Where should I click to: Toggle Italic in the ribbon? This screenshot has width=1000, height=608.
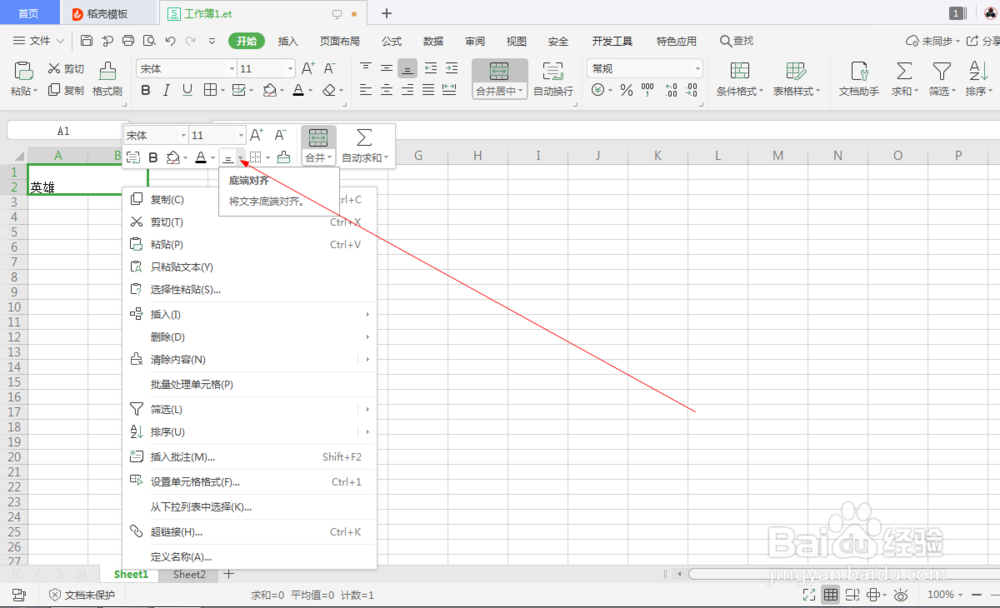coord(166,90)
